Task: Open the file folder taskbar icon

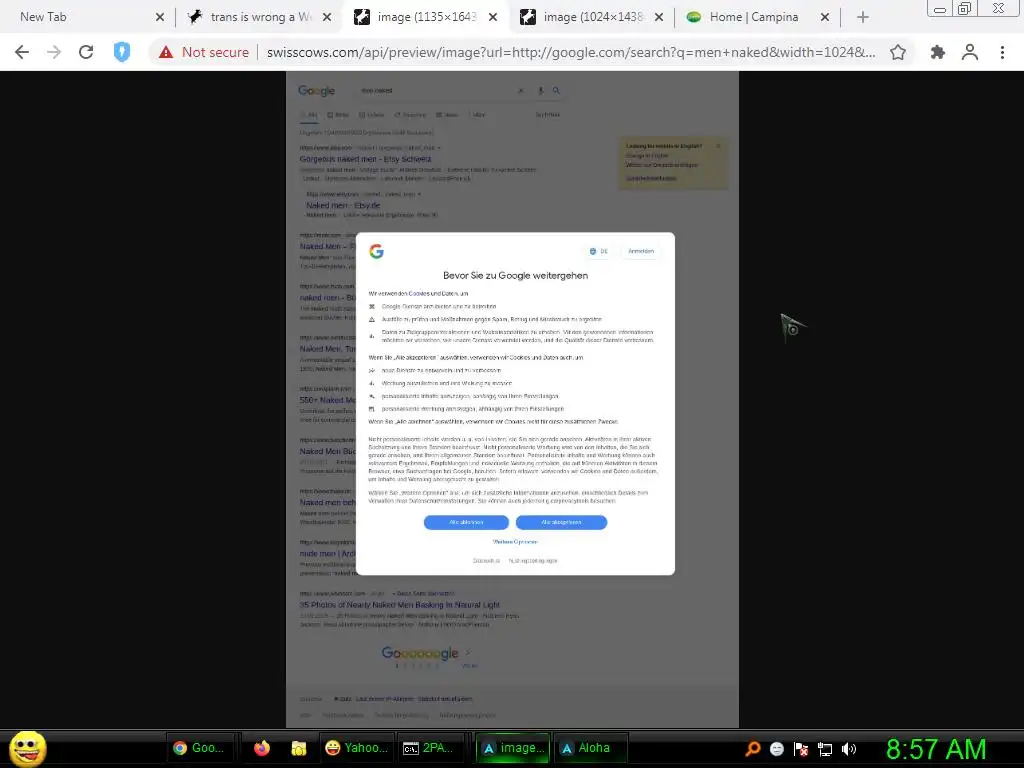Action: click(x=298, y=748)
